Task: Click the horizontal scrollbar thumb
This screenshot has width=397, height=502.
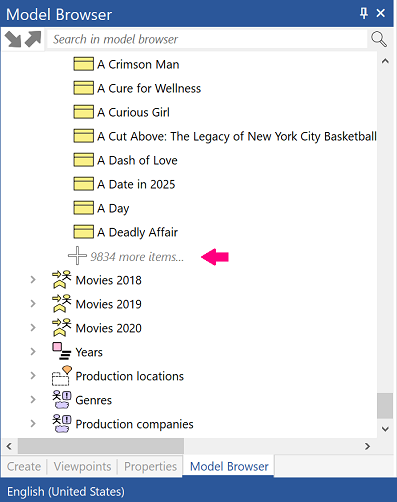Action: click(x=101, y=446)
